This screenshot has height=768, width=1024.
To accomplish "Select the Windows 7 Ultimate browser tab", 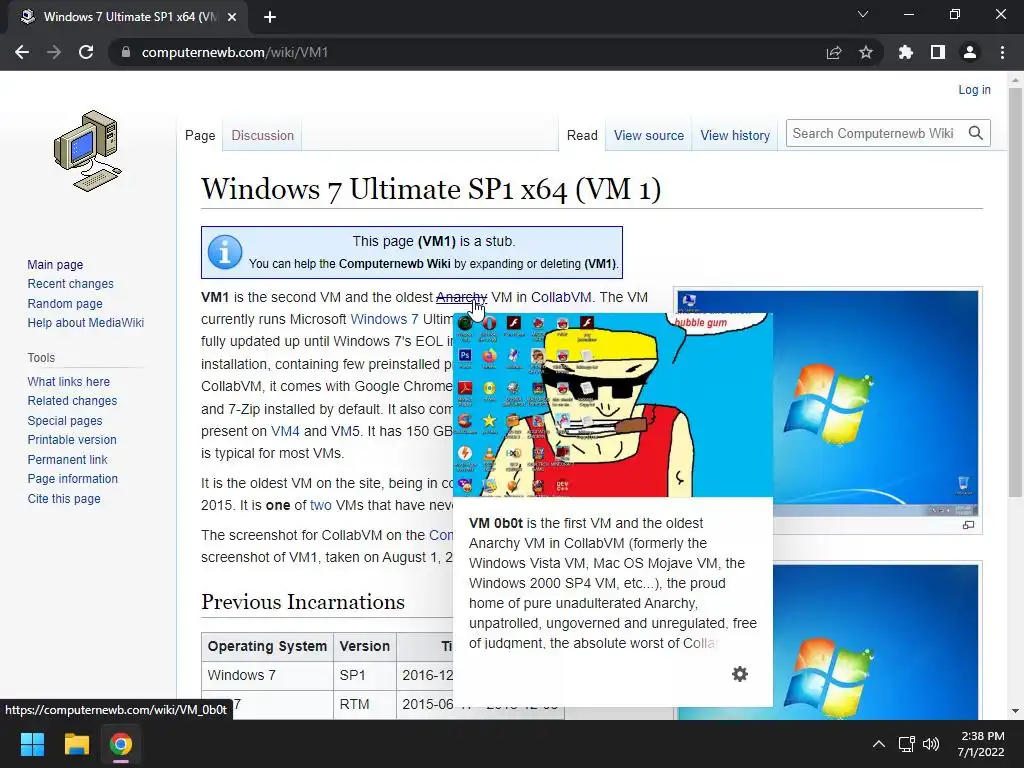I will [129, 17].
